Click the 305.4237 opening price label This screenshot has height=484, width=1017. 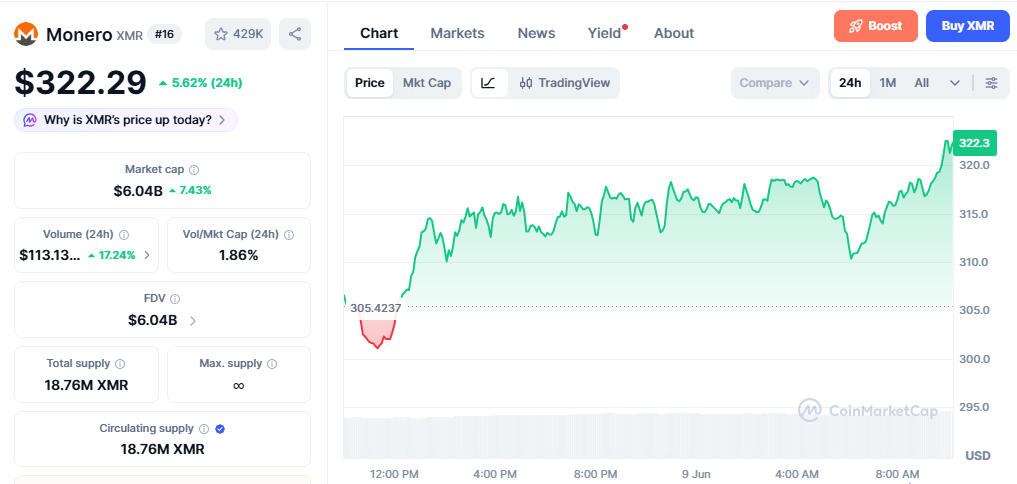pos(376,308)
